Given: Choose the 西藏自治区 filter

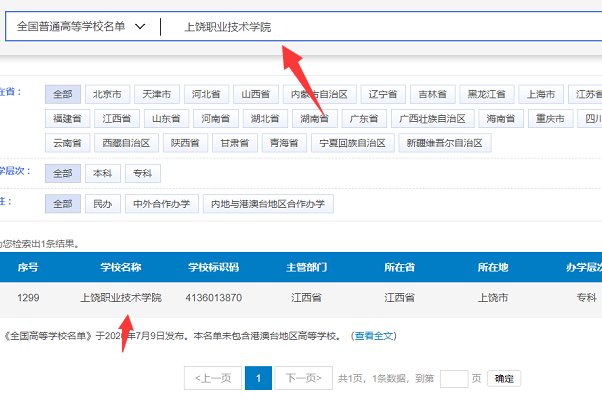Looking at the screenshot, I should [x=126, y=143].
